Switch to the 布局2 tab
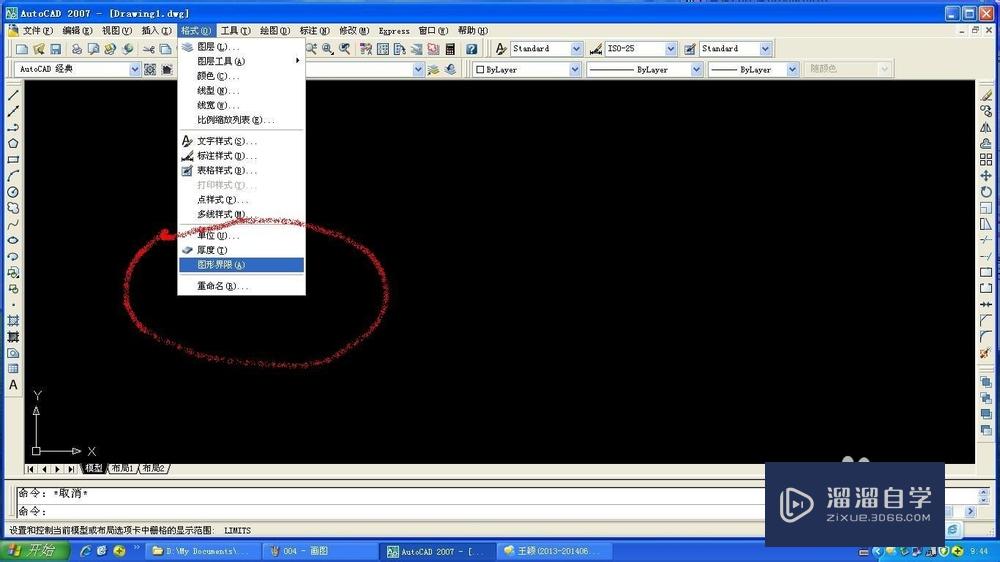The height and width of the screenshot is (562, 1000). (154, 468)
